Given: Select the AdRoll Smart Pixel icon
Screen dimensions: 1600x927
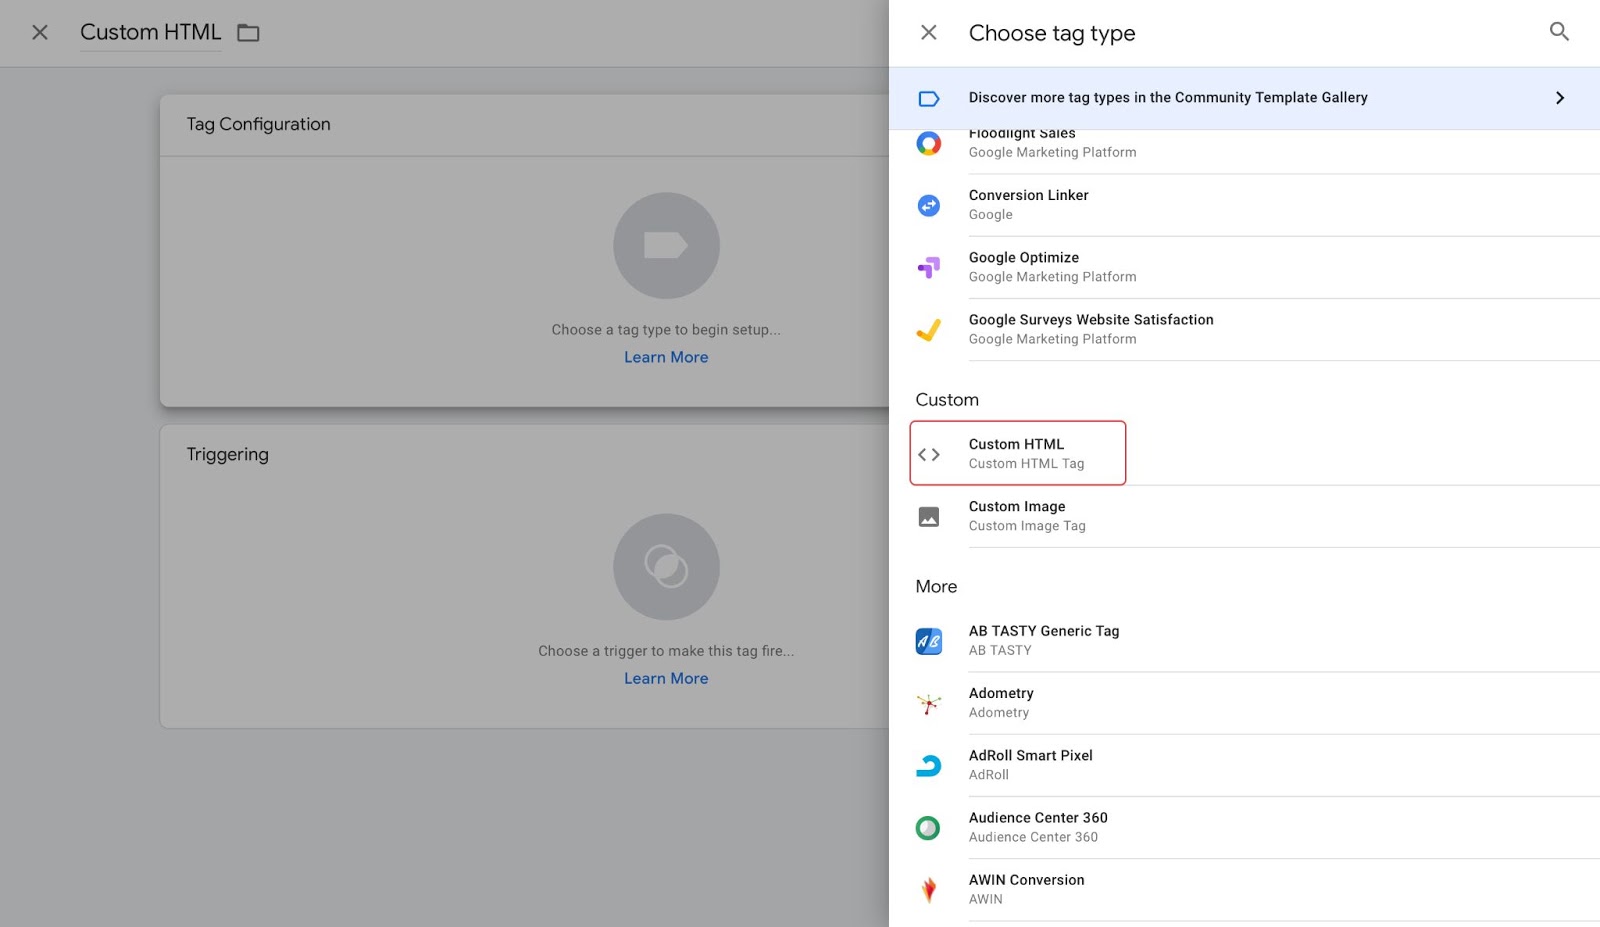Looking at the screenshot, I should pos(928,766).
